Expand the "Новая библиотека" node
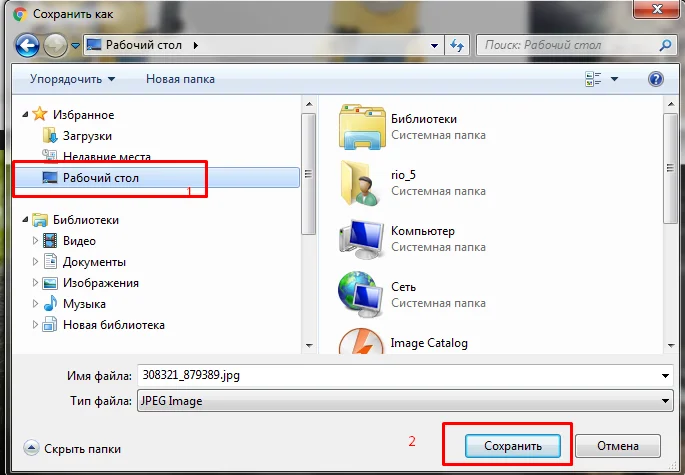This screenshot has width=685, height=475. pyautogui.click(x=35, y=324)
